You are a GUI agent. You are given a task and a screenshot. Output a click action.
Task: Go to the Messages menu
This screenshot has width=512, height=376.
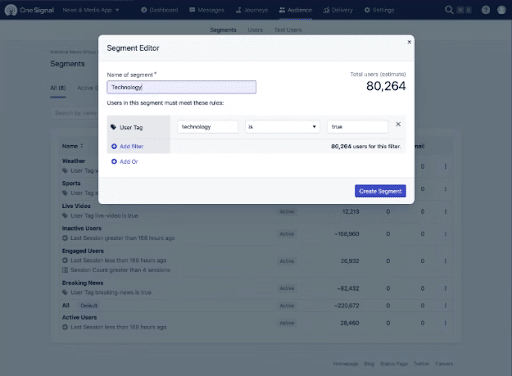(x=207, y=10)
